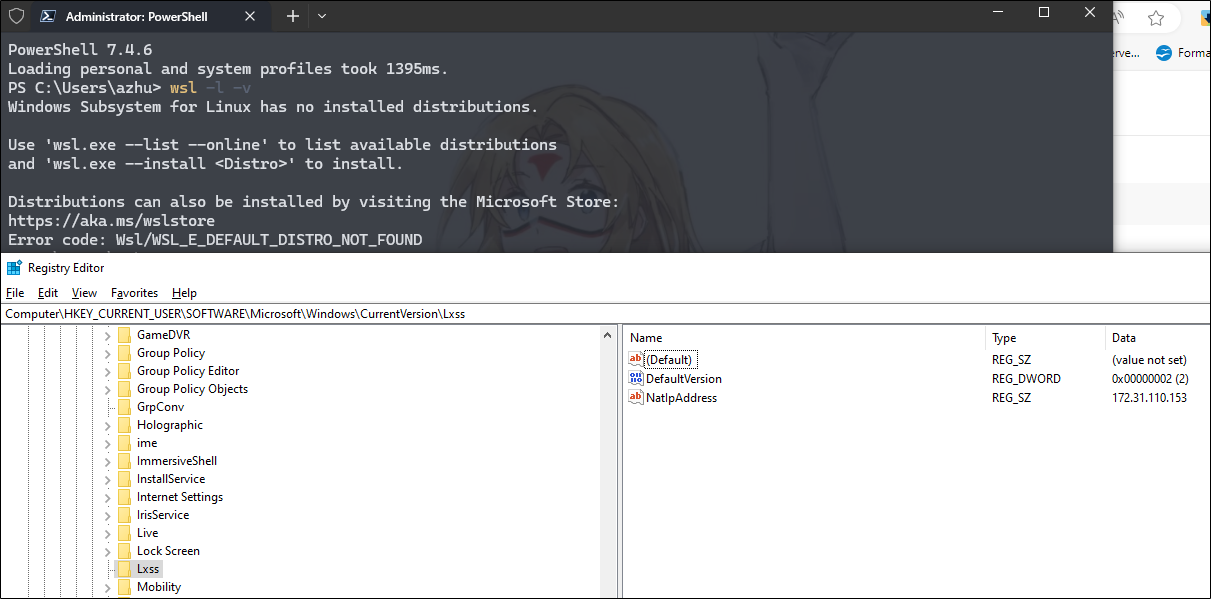Click the wsl -l -v command text
Image resolution: width=1211 pixels, height=599 pixels.
[x=211, y=88]
